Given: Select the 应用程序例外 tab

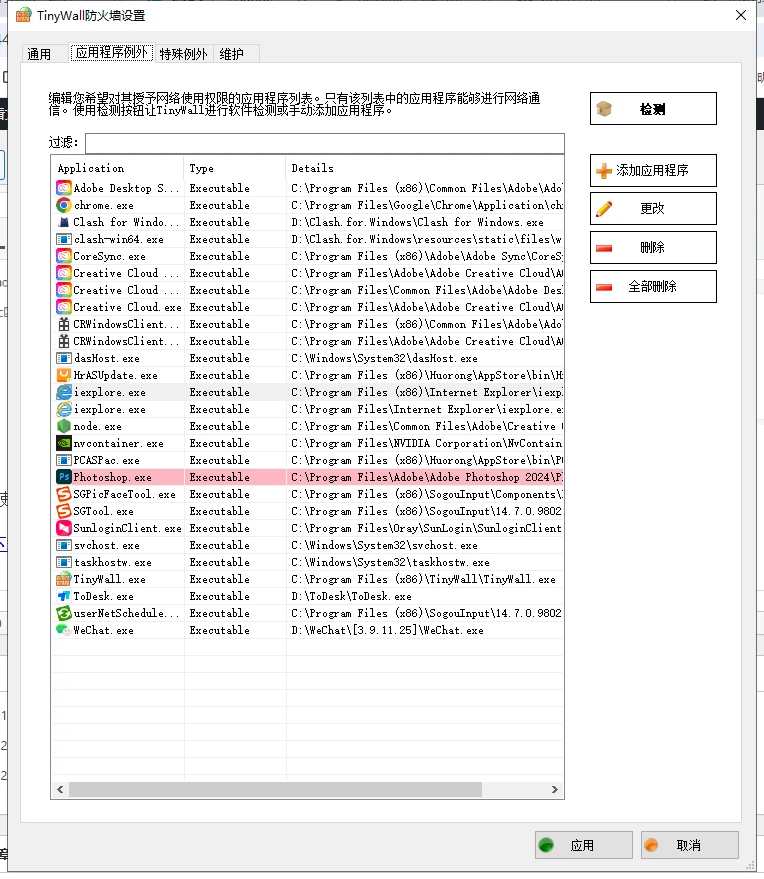Looking at the screenshot, I should coord(112,53).
